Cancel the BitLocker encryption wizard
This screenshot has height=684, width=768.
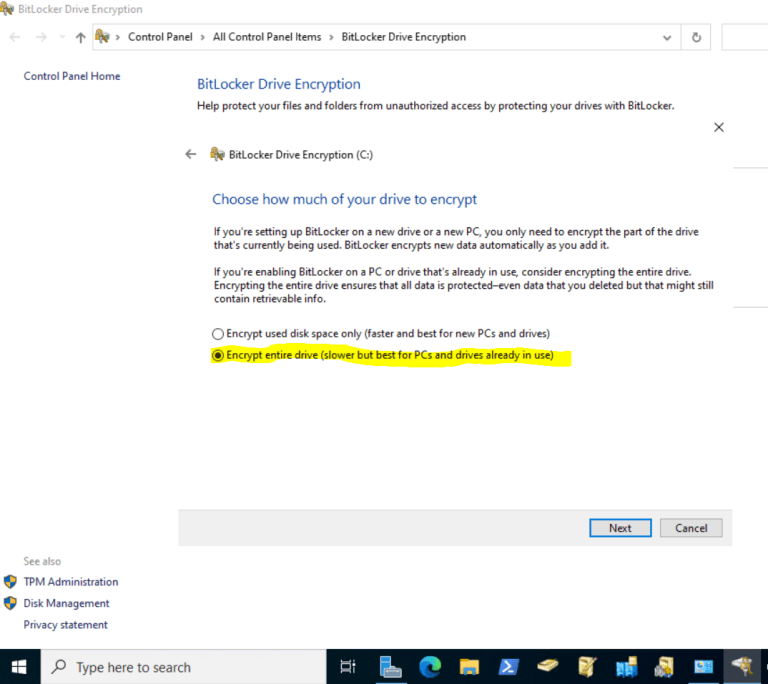(691, 528)
